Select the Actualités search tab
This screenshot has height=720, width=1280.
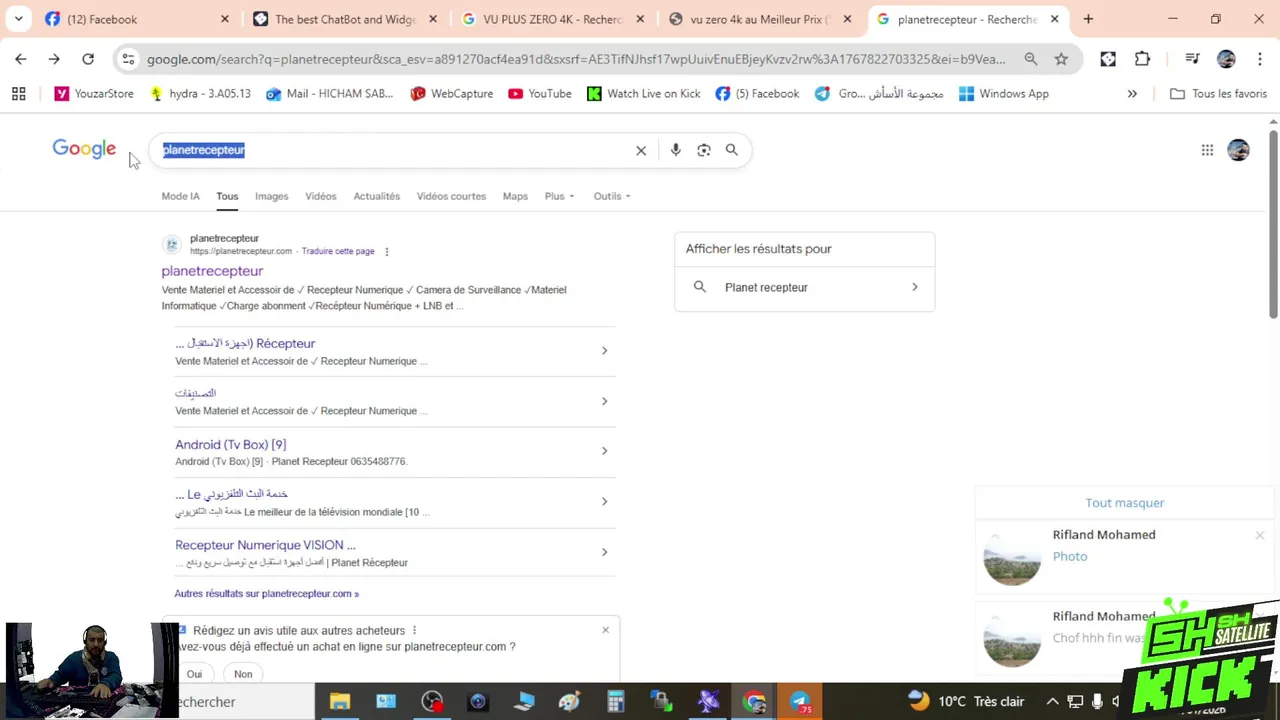[x=377, y=196]
